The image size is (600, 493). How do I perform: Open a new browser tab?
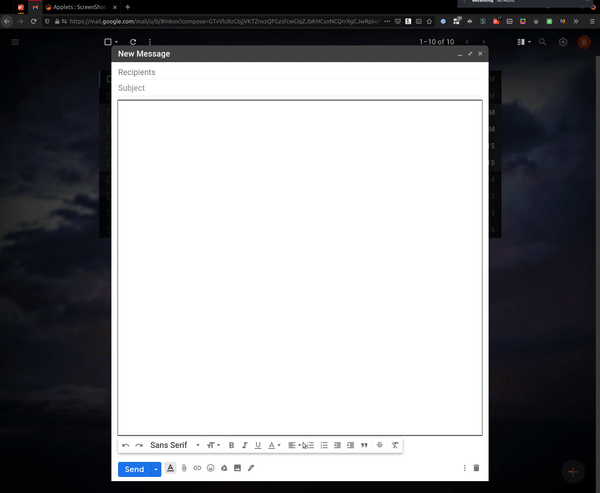pos(127,7)
